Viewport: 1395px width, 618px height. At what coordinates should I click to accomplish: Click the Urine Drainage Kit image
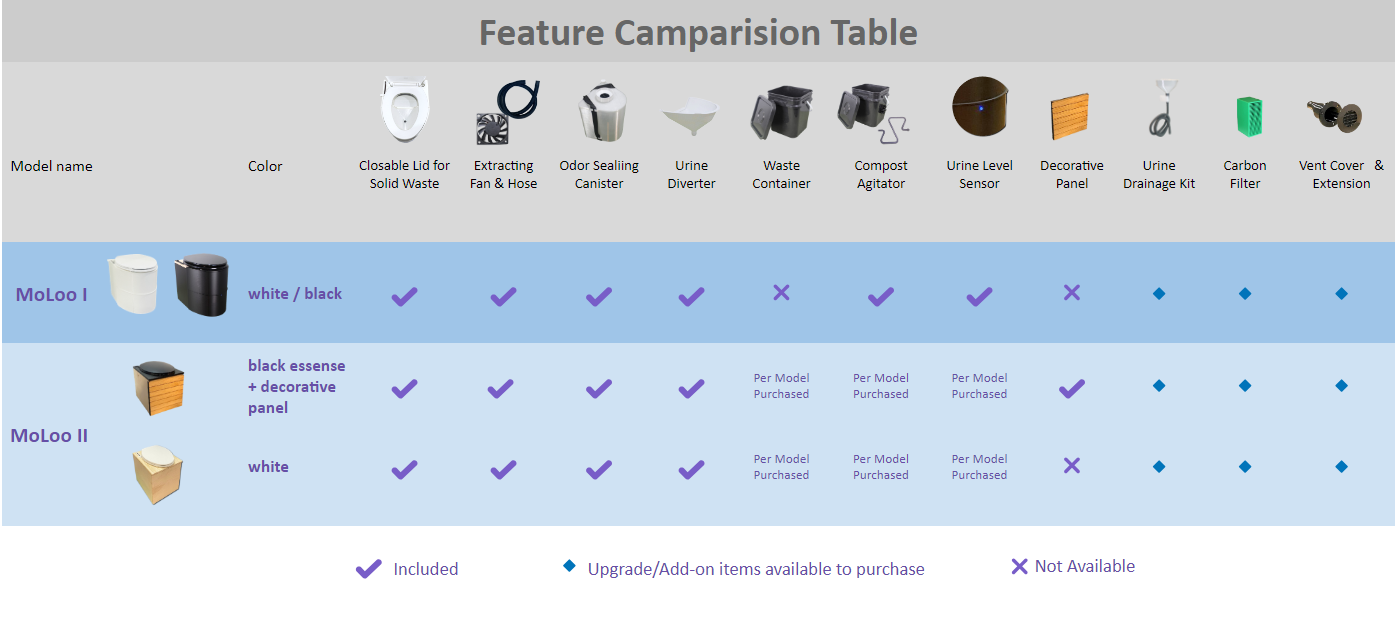coord(1159,109)
